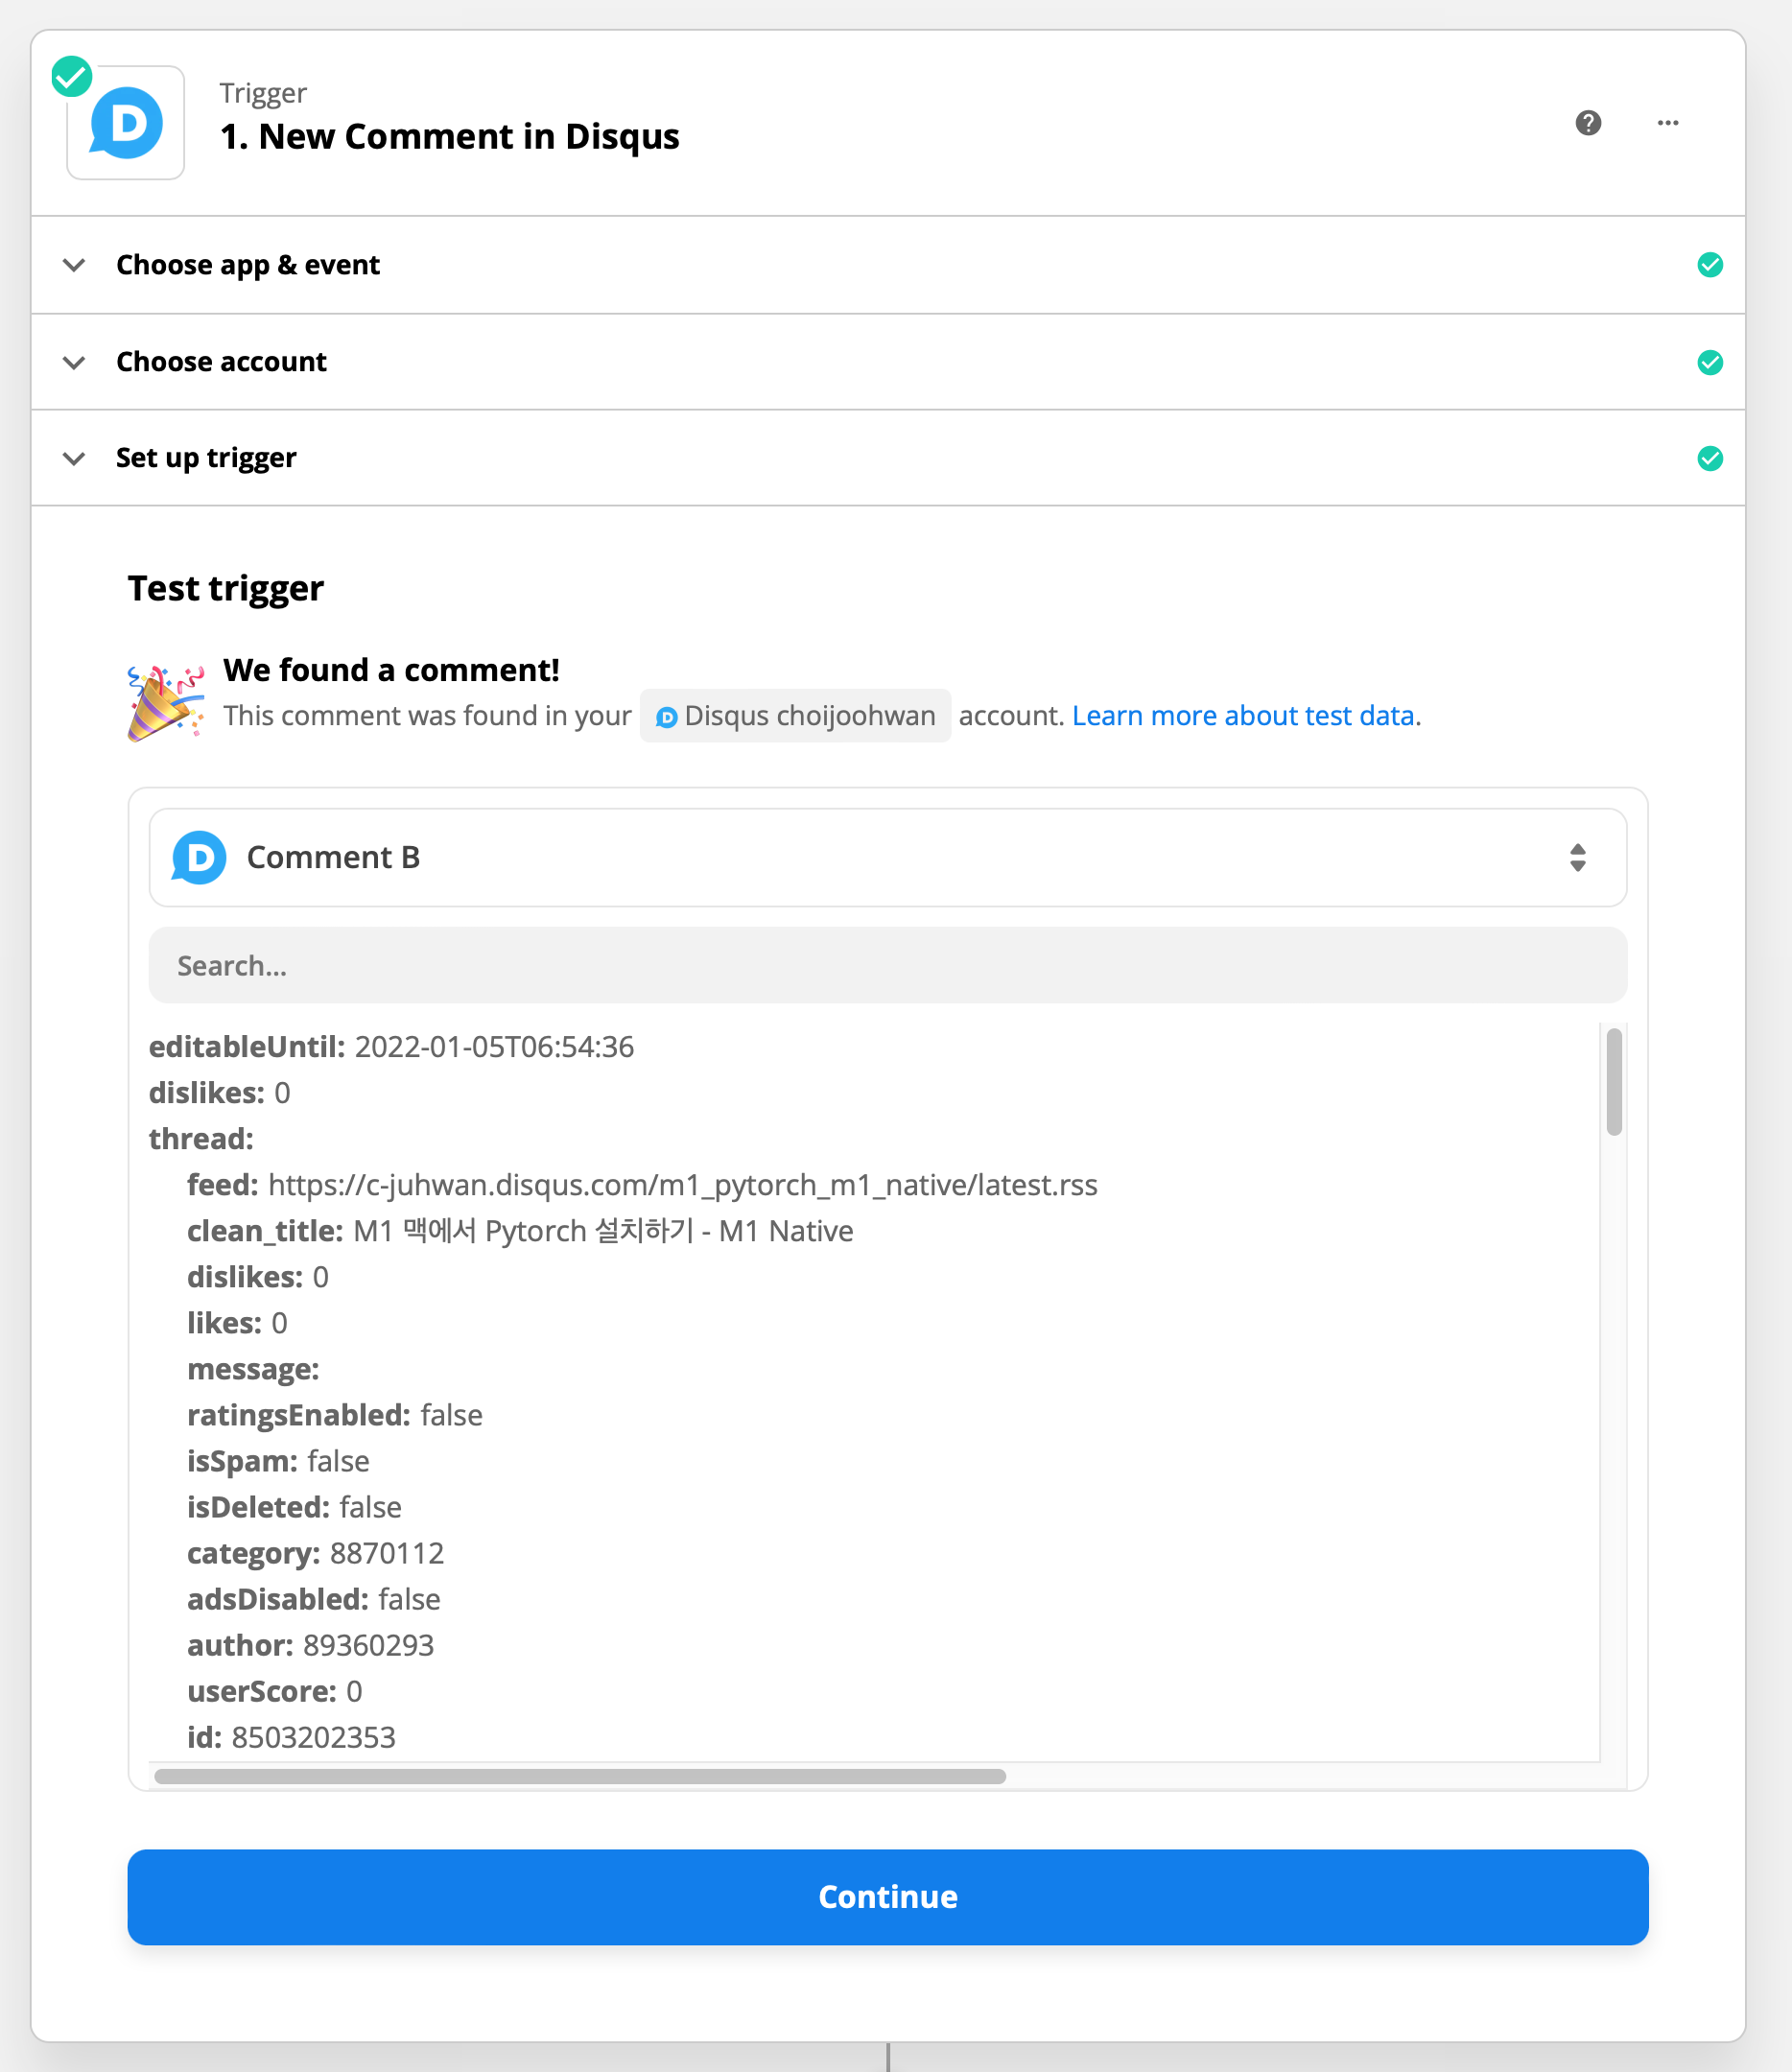Open Learn more about test data link

tap(1243, 716)
